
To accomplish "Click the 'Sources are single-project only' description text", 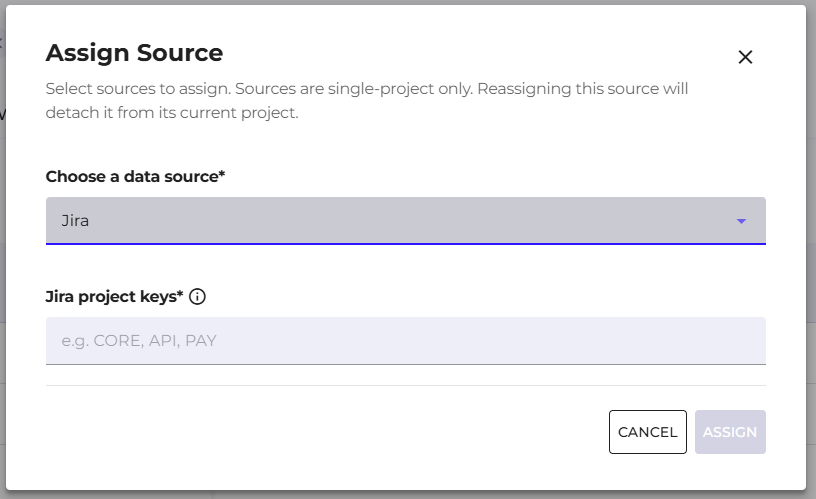I will point(354,88).
